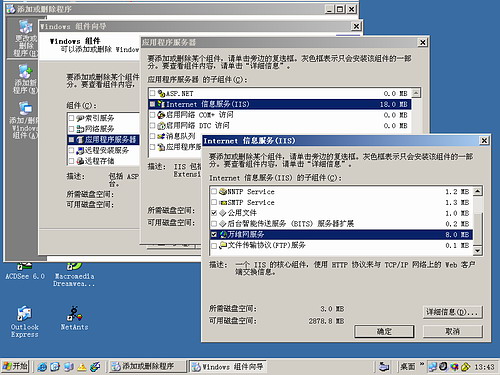The width and height of the screenshot is (500, 375).
Task: Click the 网络服务 icon in 组件 list
Action: (80, 129)
